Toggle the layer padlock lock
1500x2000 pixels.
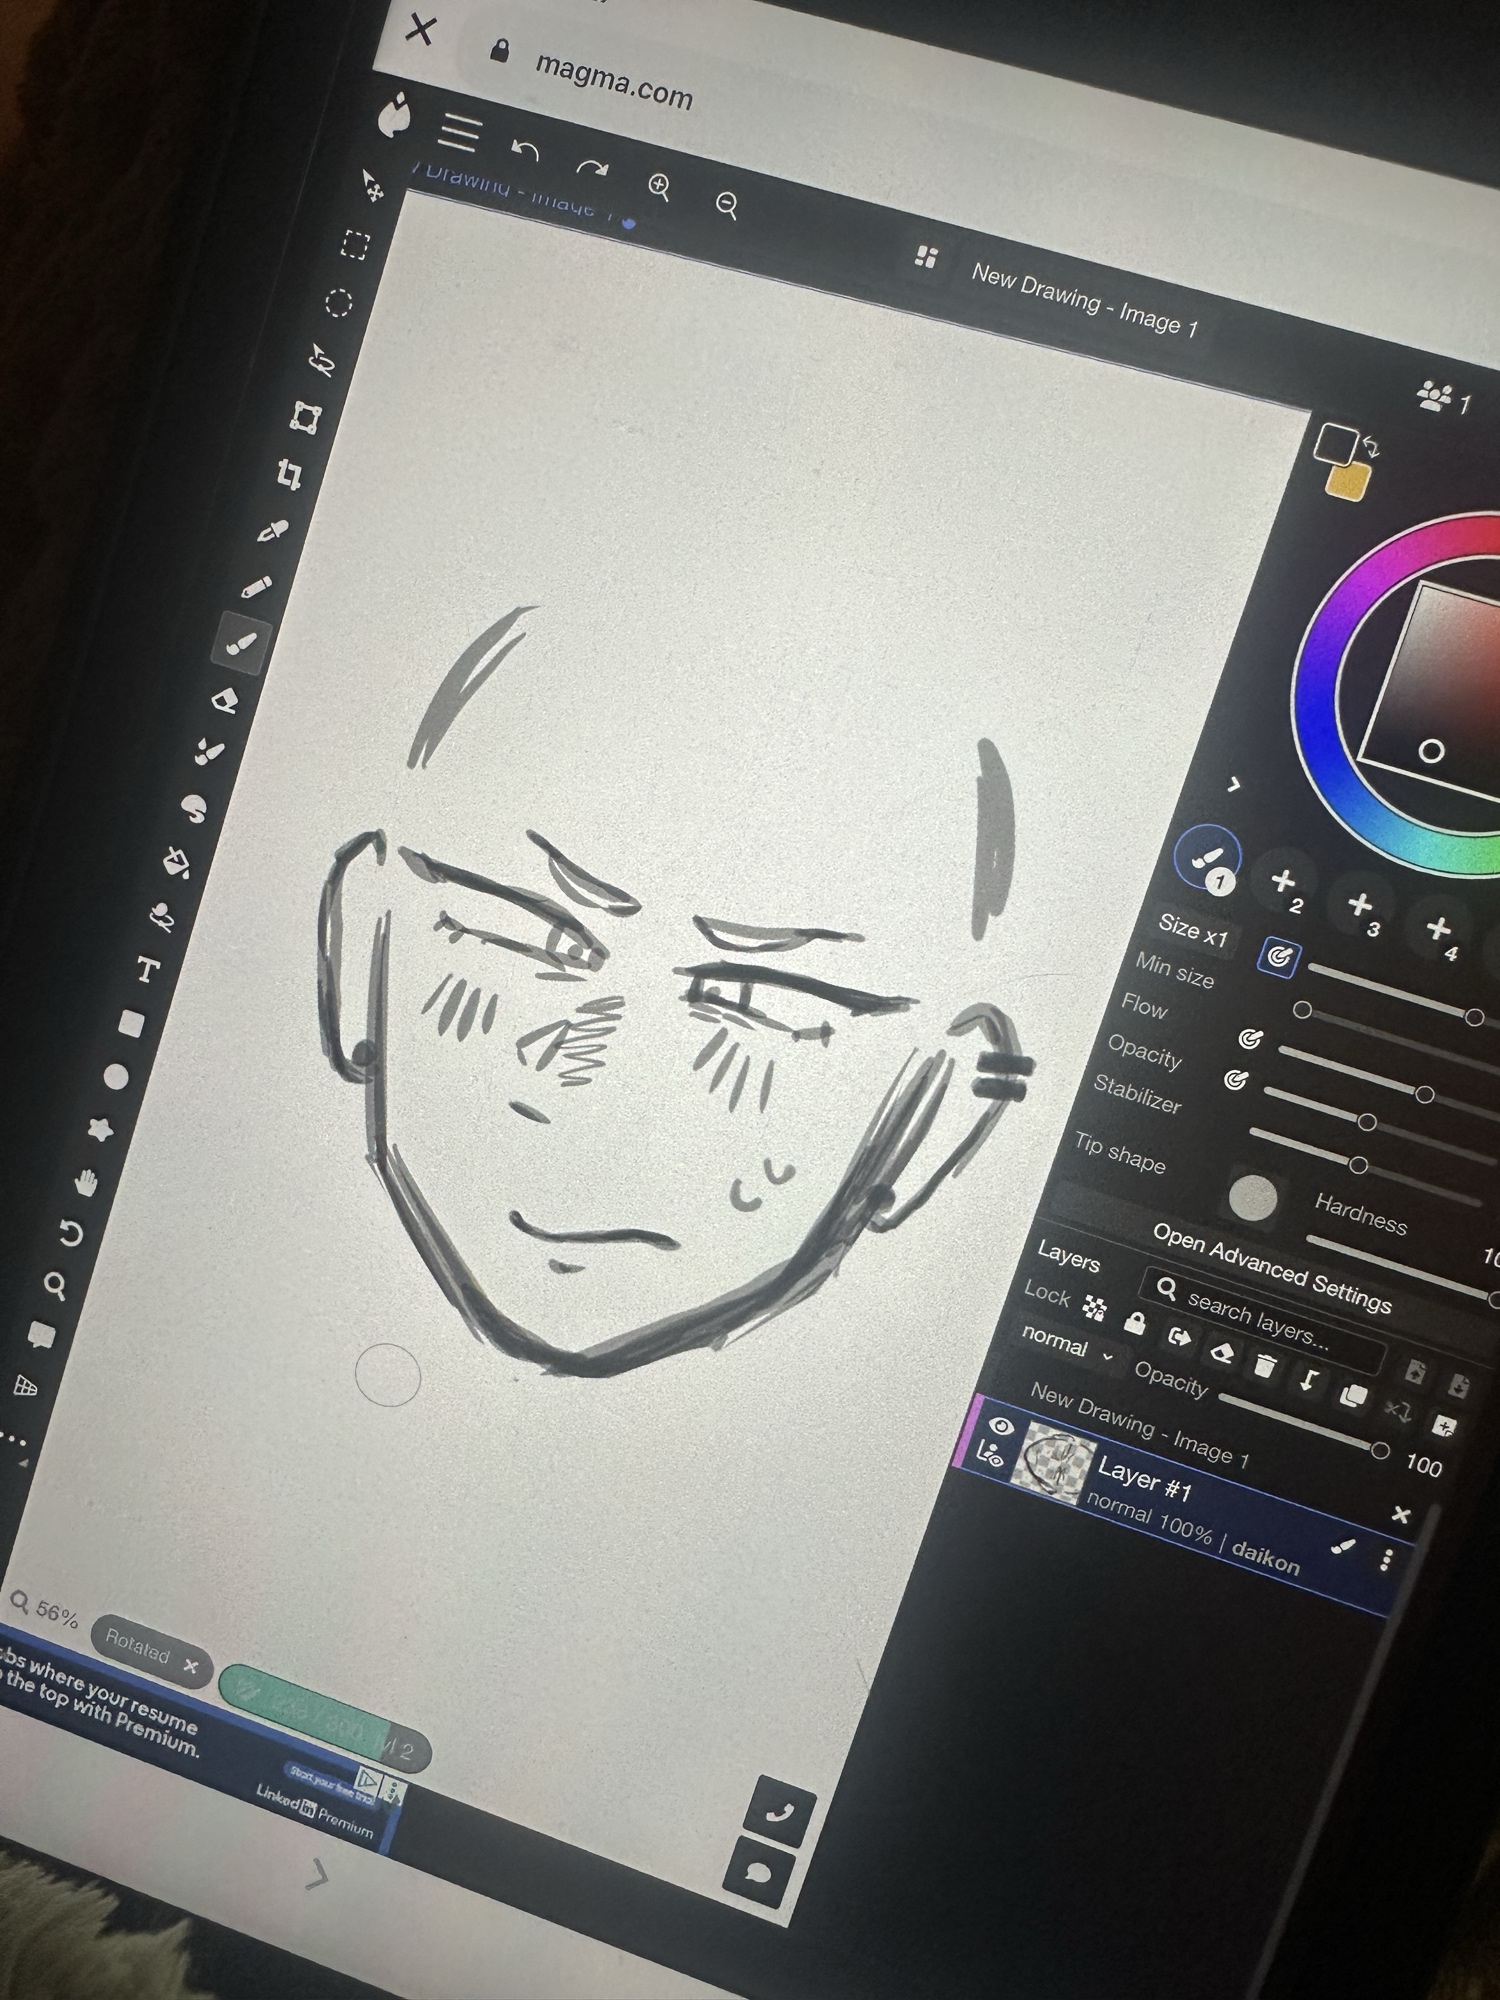click(x=1135, y=1322)
